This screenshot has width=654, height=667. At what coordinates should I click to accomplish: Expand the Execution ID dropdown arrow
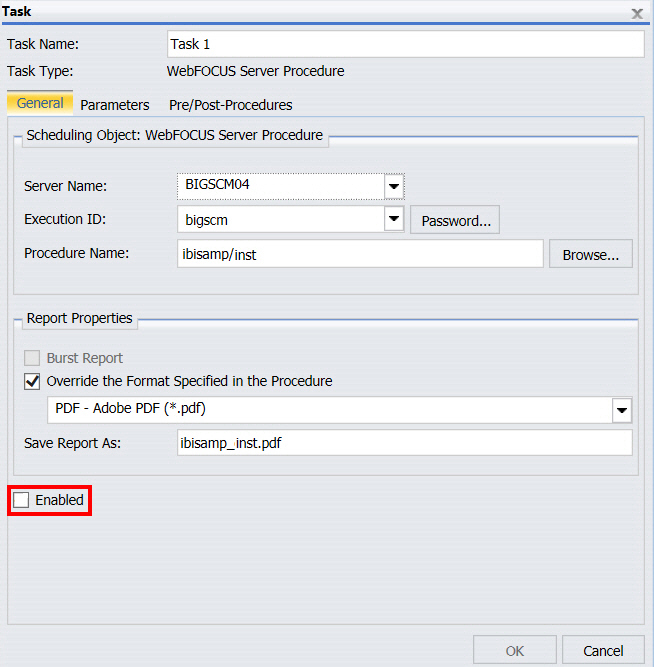click(x=394, y=219)
